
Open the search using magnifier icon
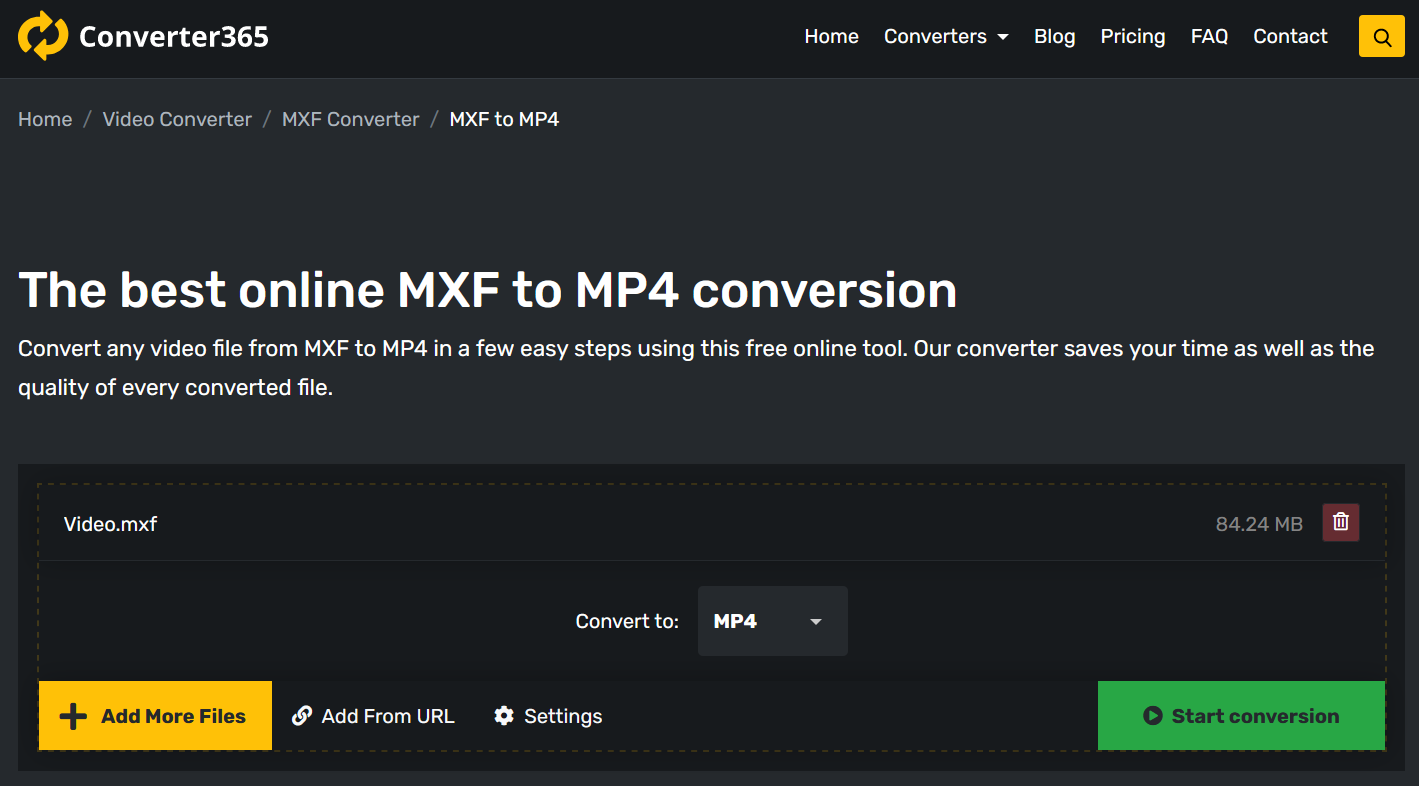1381,37
